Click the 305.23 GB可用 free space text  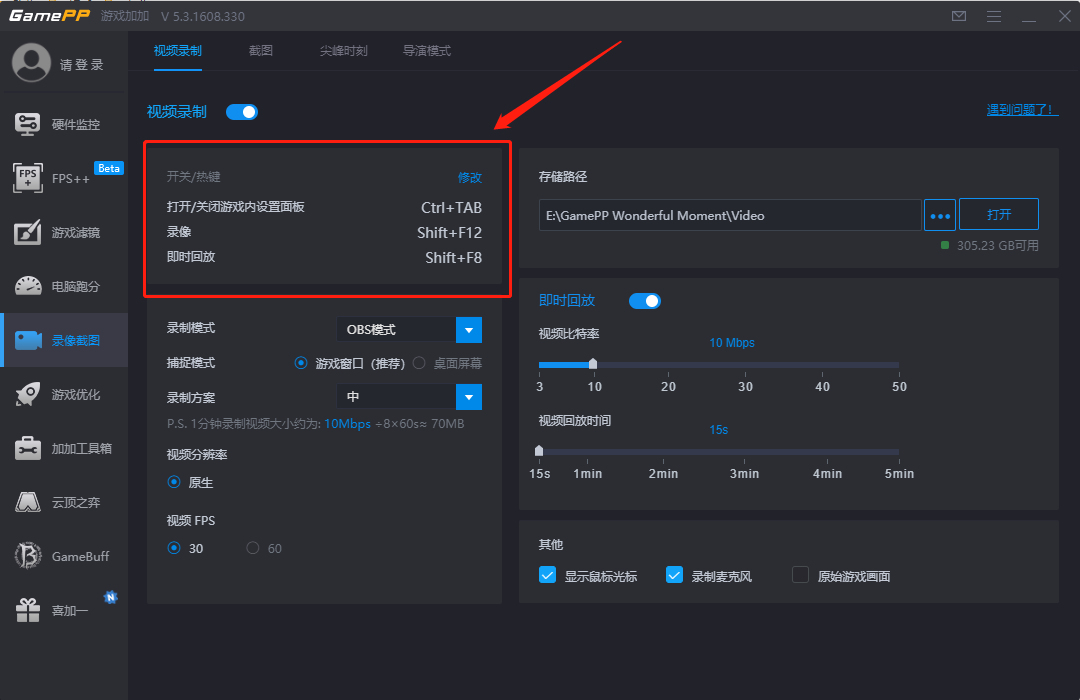click(x=997, y=245)
